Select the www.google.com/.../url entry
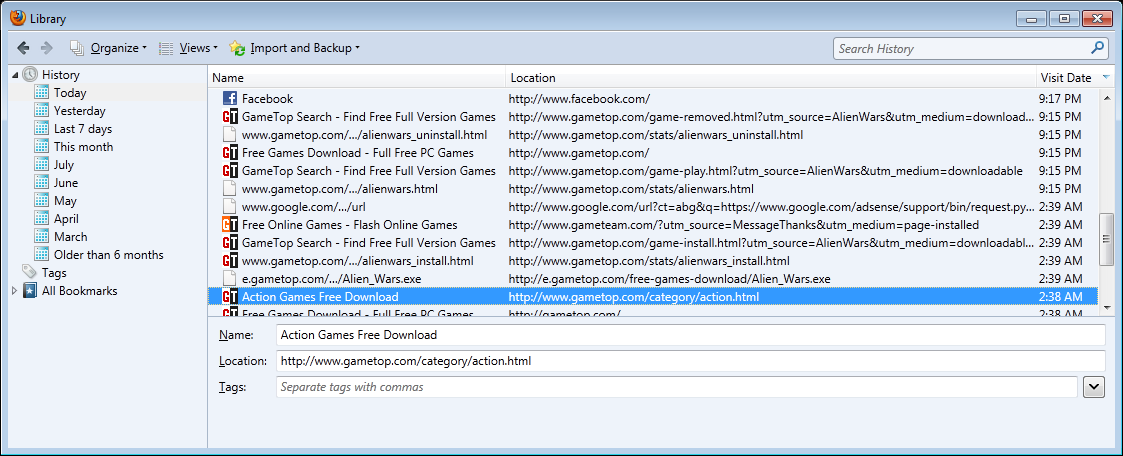 652,207
